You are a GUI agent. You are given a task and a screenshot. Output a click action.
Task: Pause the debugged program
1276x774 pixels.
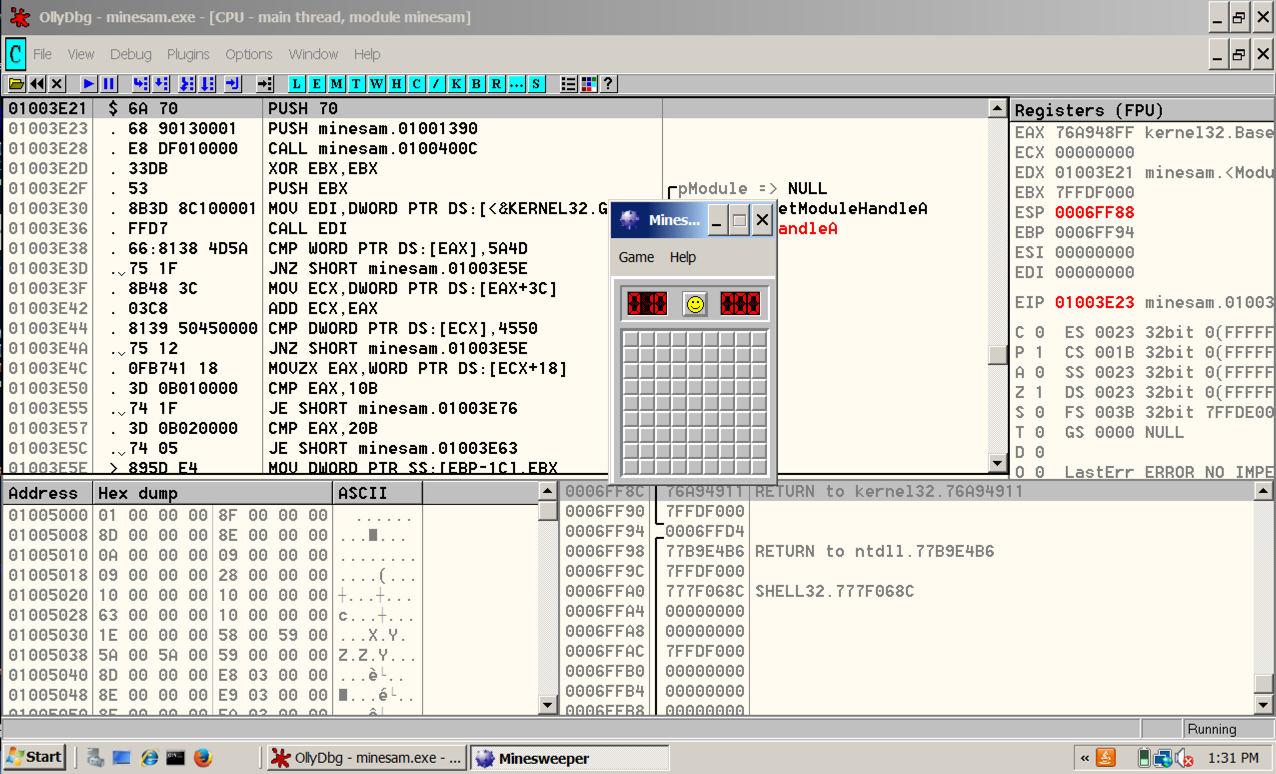109,84
